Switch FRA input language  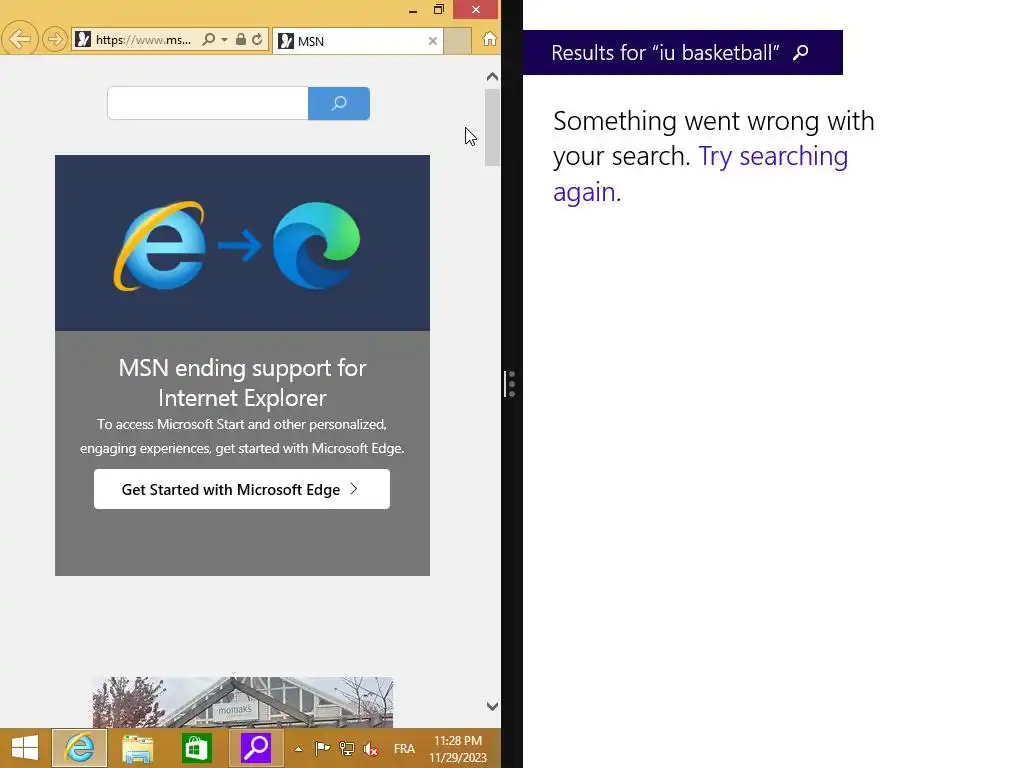point(404,749)
